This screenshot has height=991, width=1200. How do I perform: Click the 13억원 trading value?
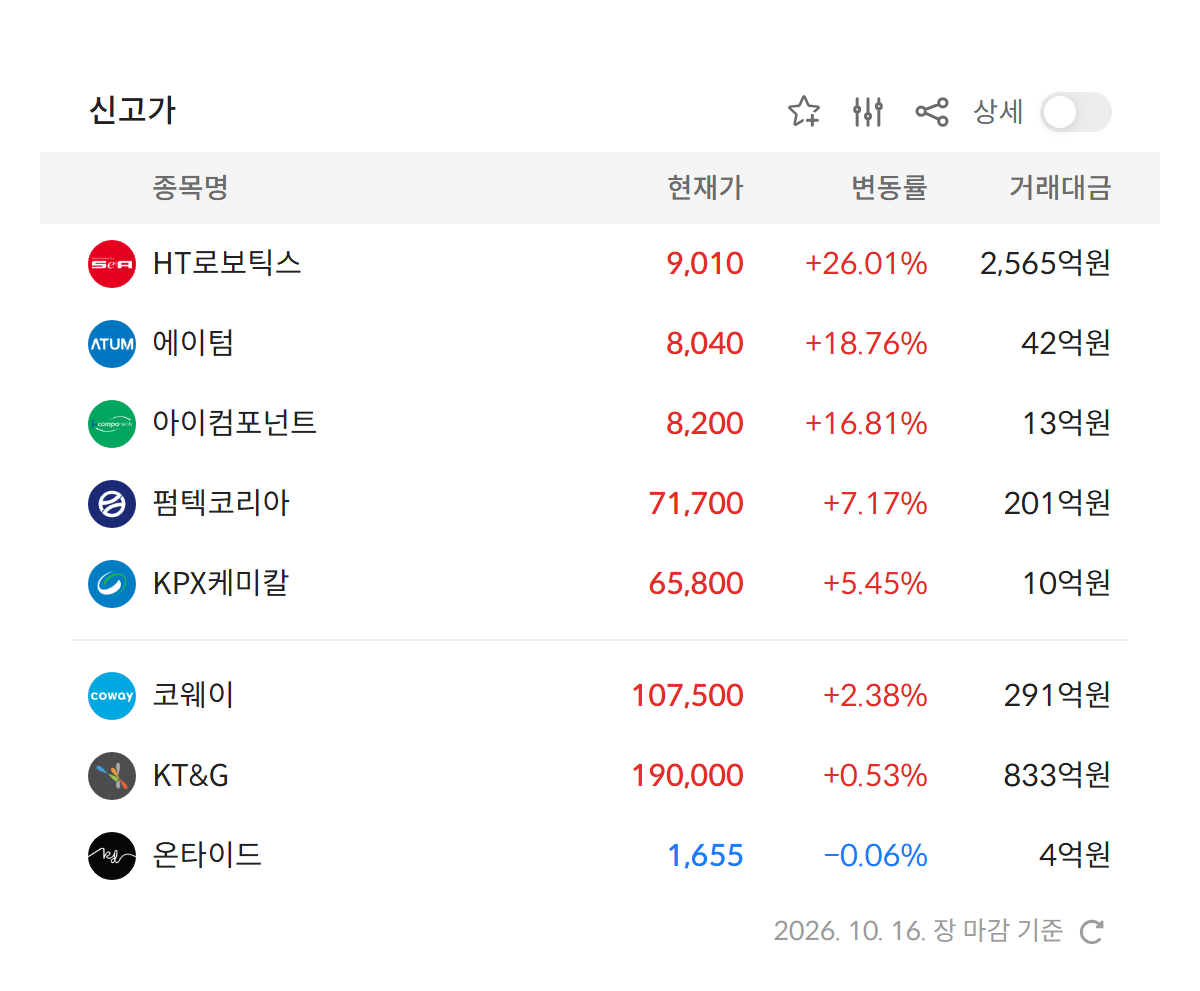pyautogui.click(x=1066, y=424)
